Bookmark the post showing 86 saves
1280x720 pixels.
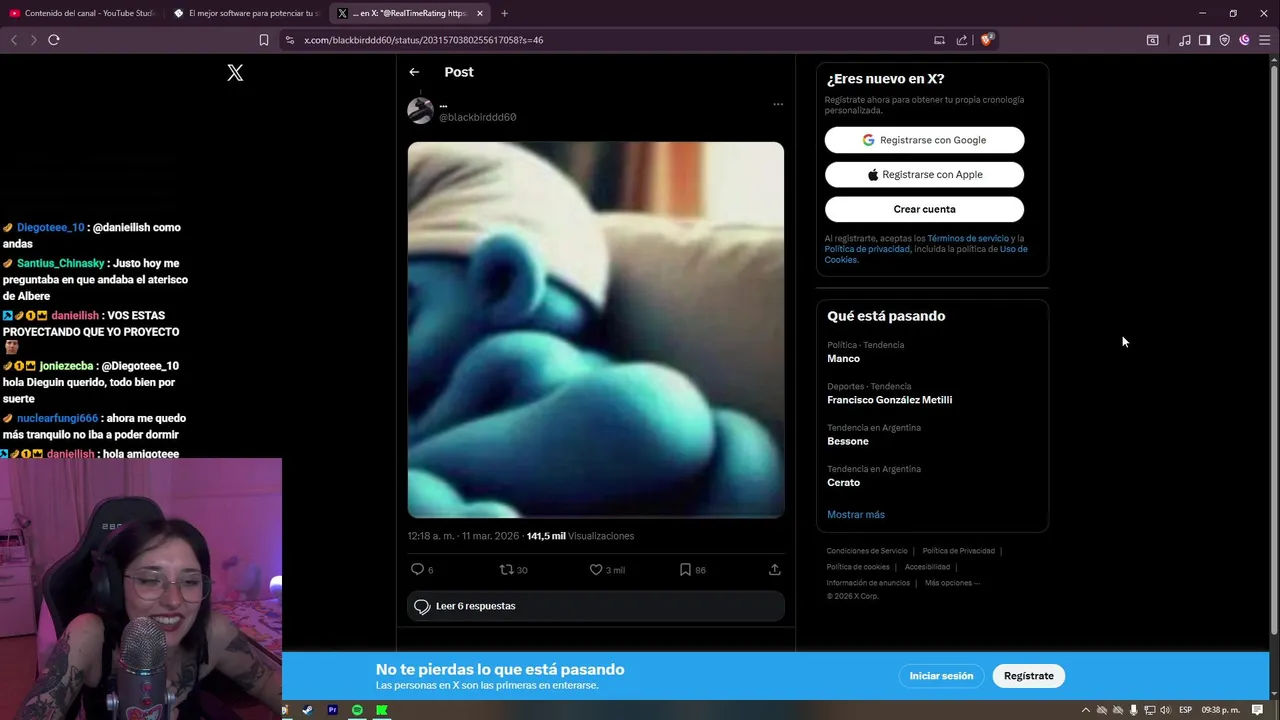(x=685, y=569)
